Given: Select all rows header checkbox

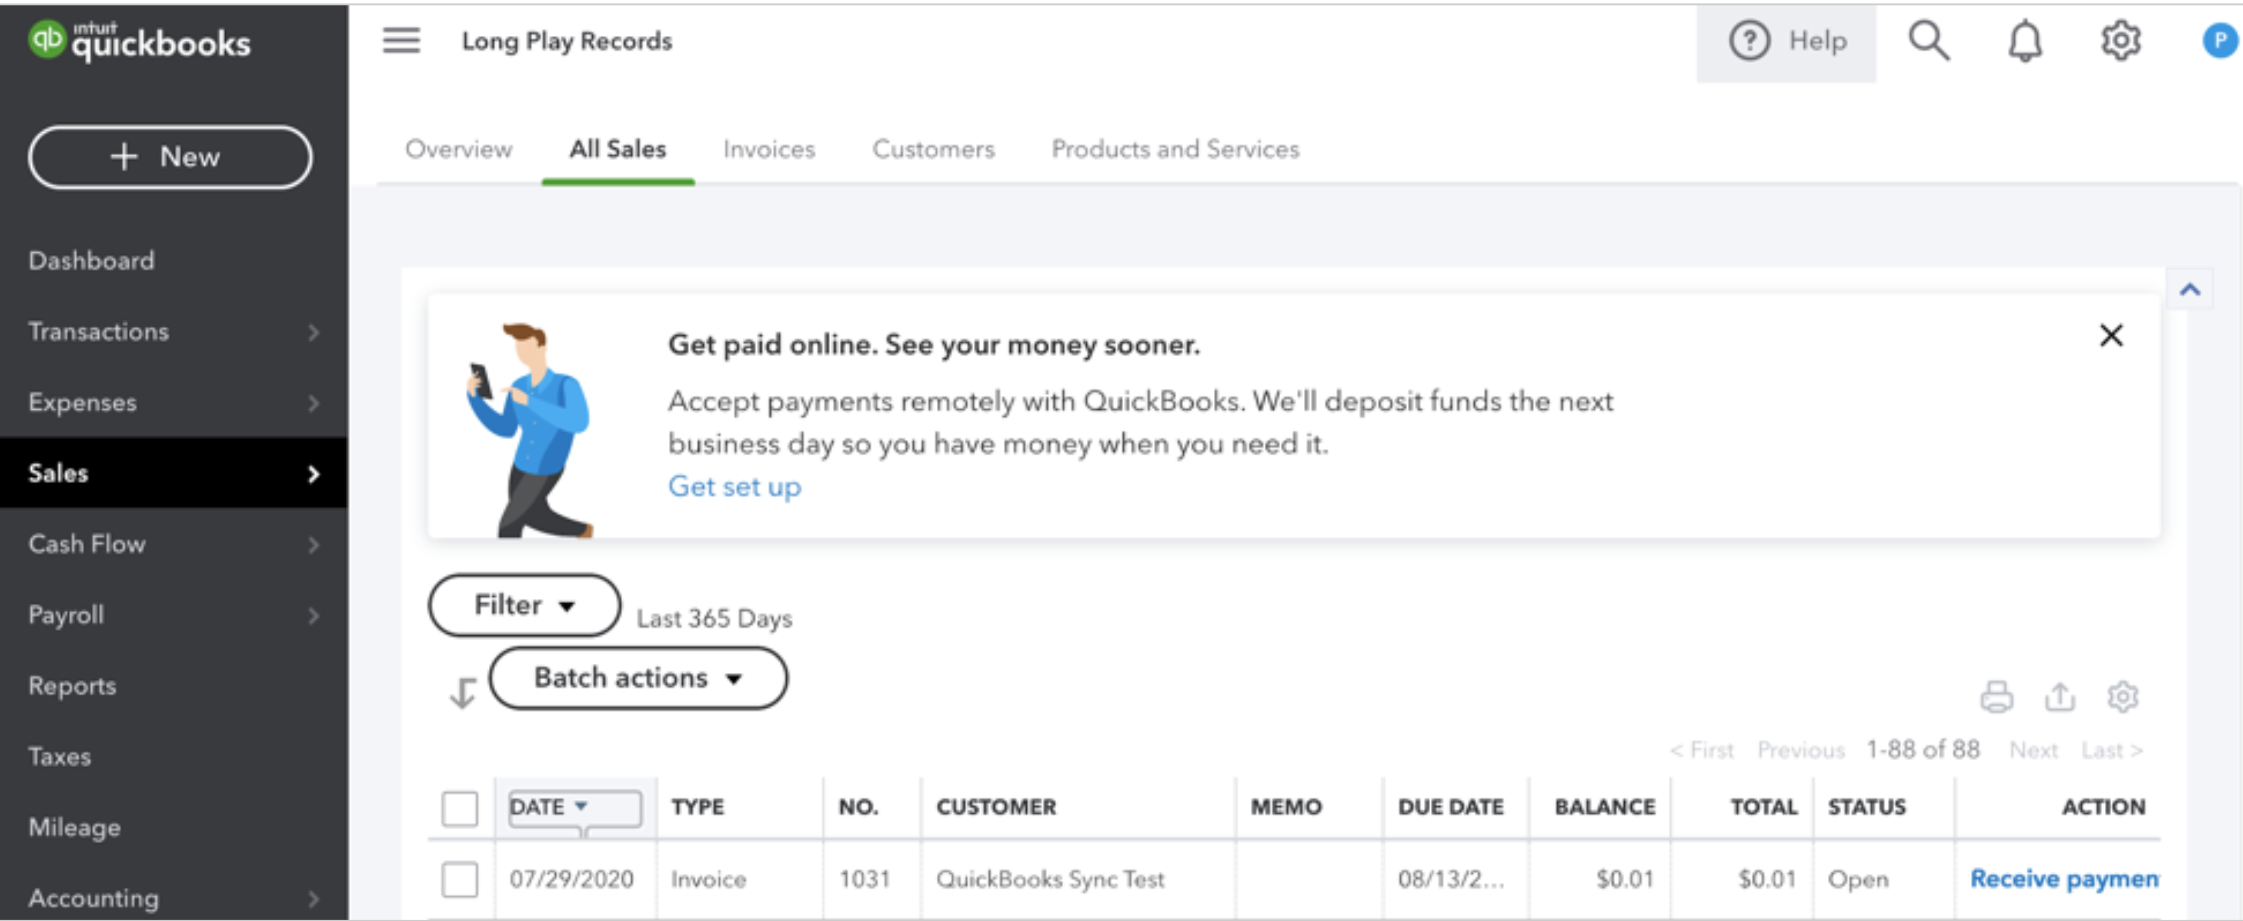Looking at the screenshot, I should pyautogui.click(x=460, y=808).
